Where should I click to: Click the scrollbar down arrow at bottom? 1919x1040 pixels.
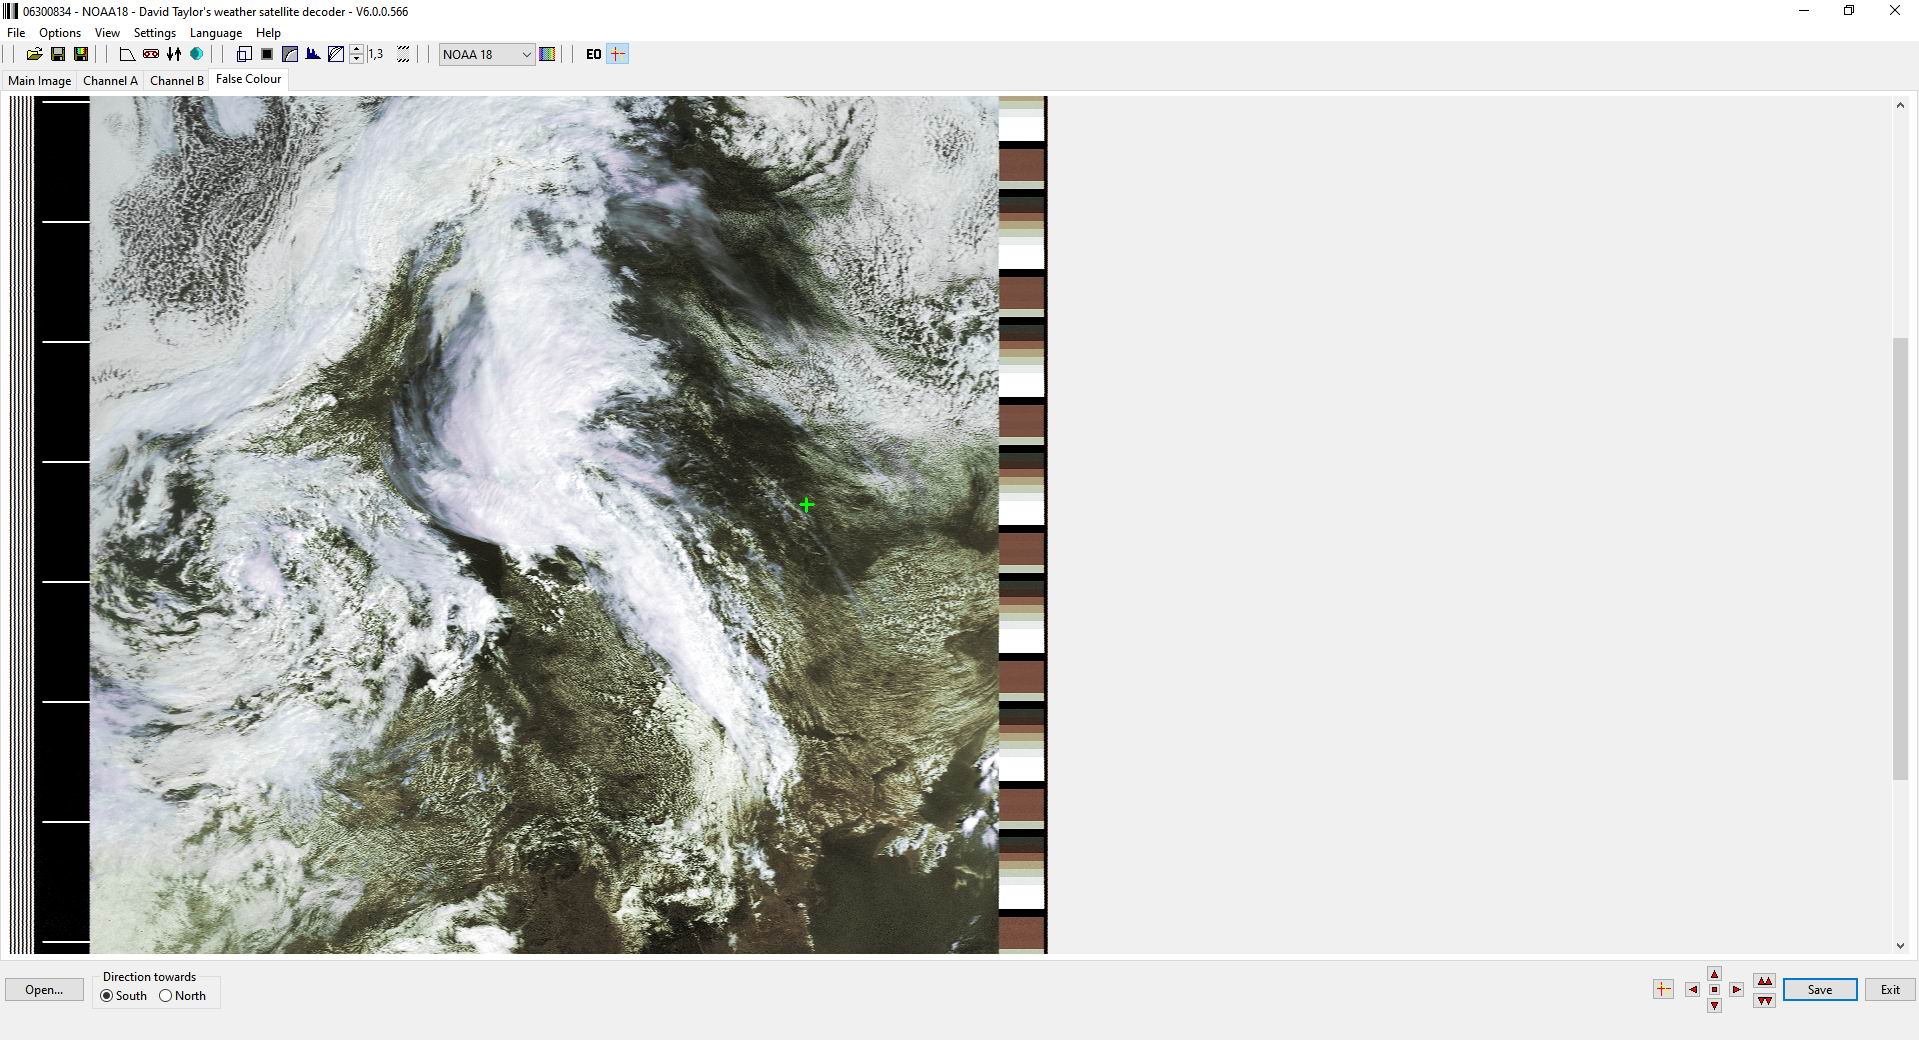pos(1900,946)
